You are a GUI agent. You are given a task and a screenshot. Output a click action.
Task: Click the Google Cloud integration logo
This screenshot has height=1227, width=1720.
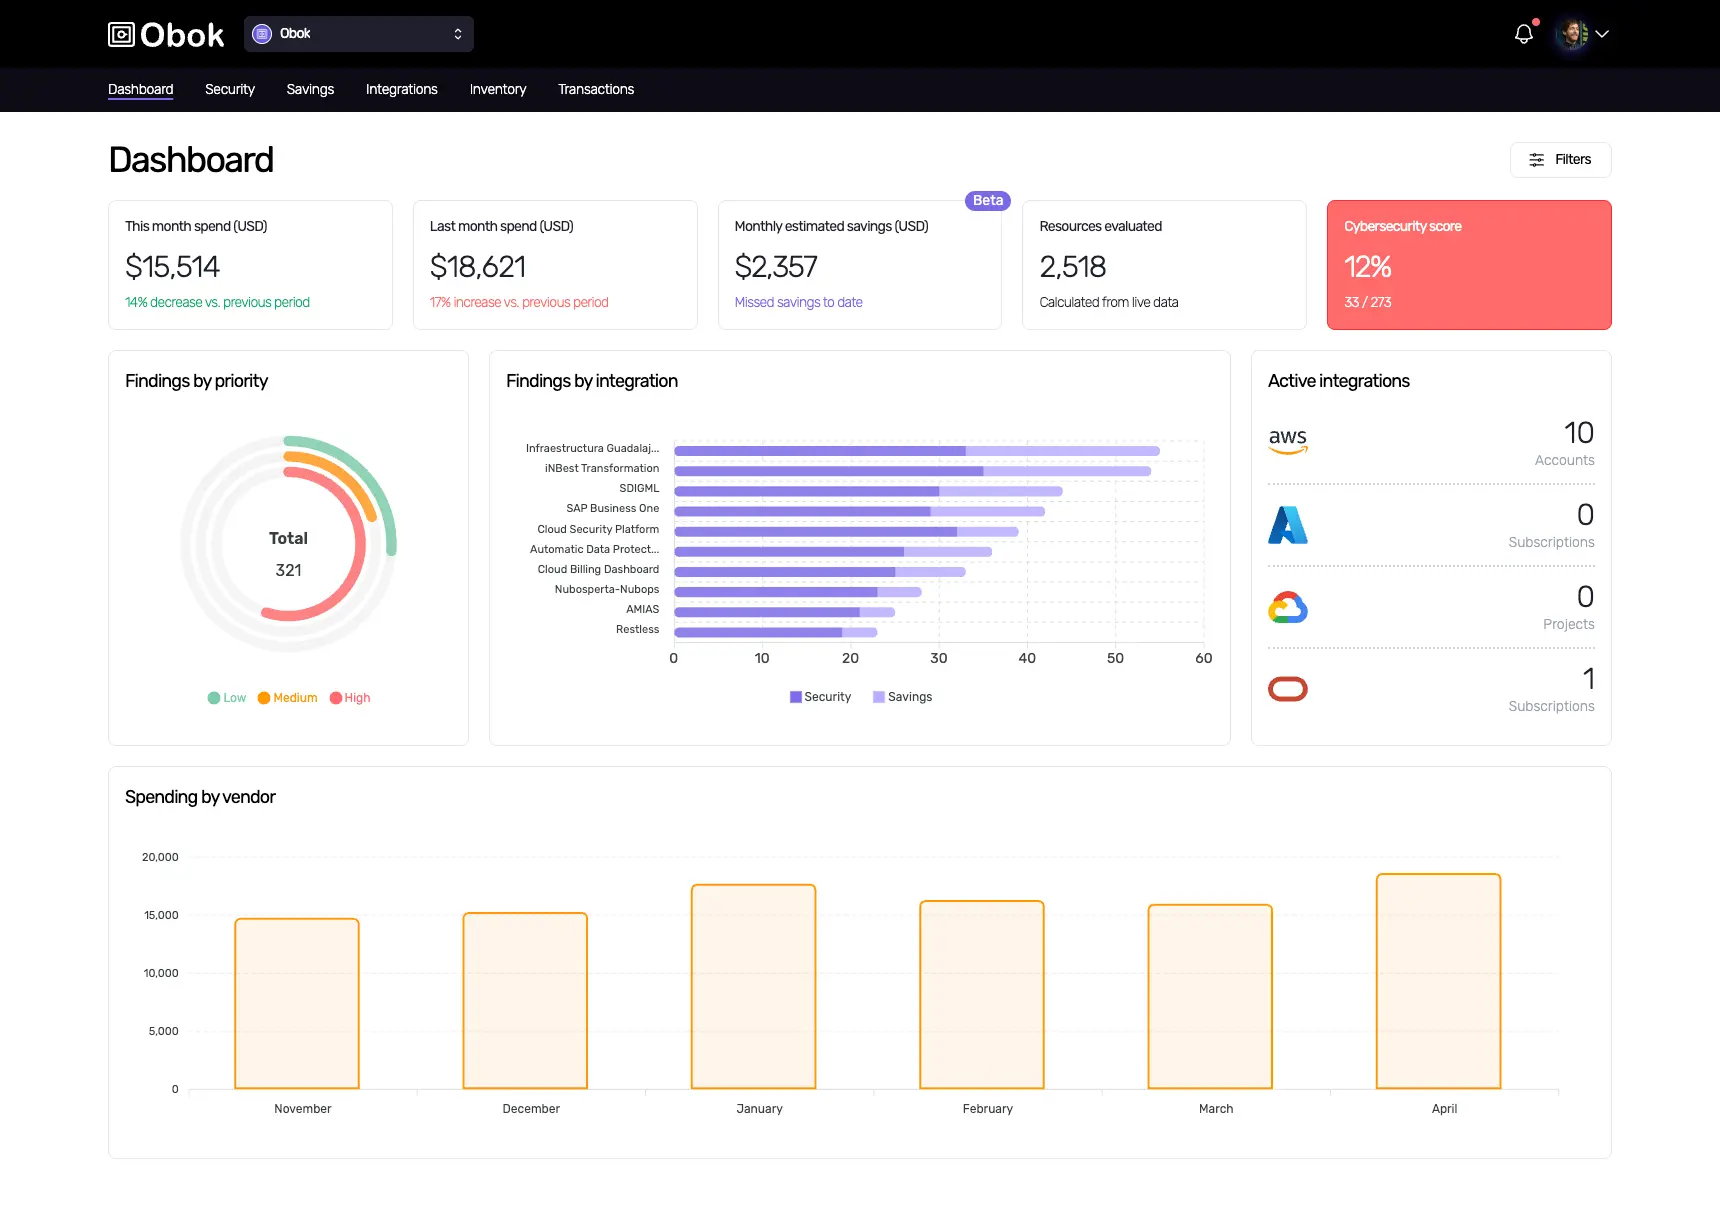click(1288, 607)
